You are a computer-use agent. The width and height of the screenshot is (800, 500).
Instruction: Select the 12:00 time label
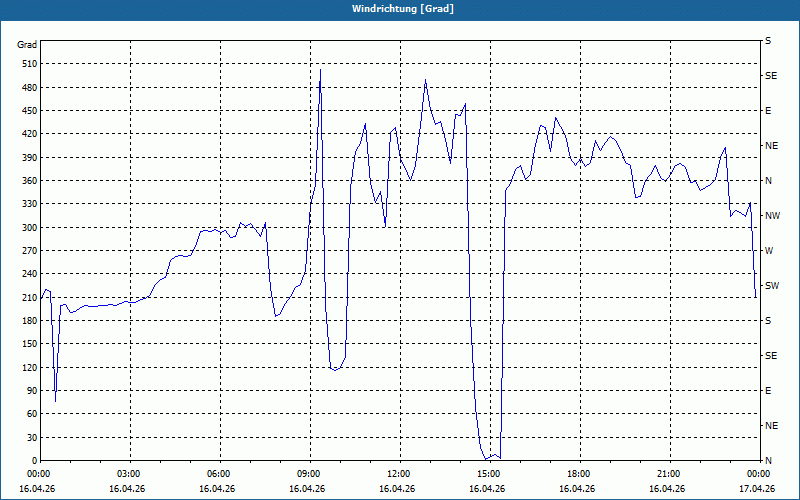pyautogui.click(x=397, y=474)
